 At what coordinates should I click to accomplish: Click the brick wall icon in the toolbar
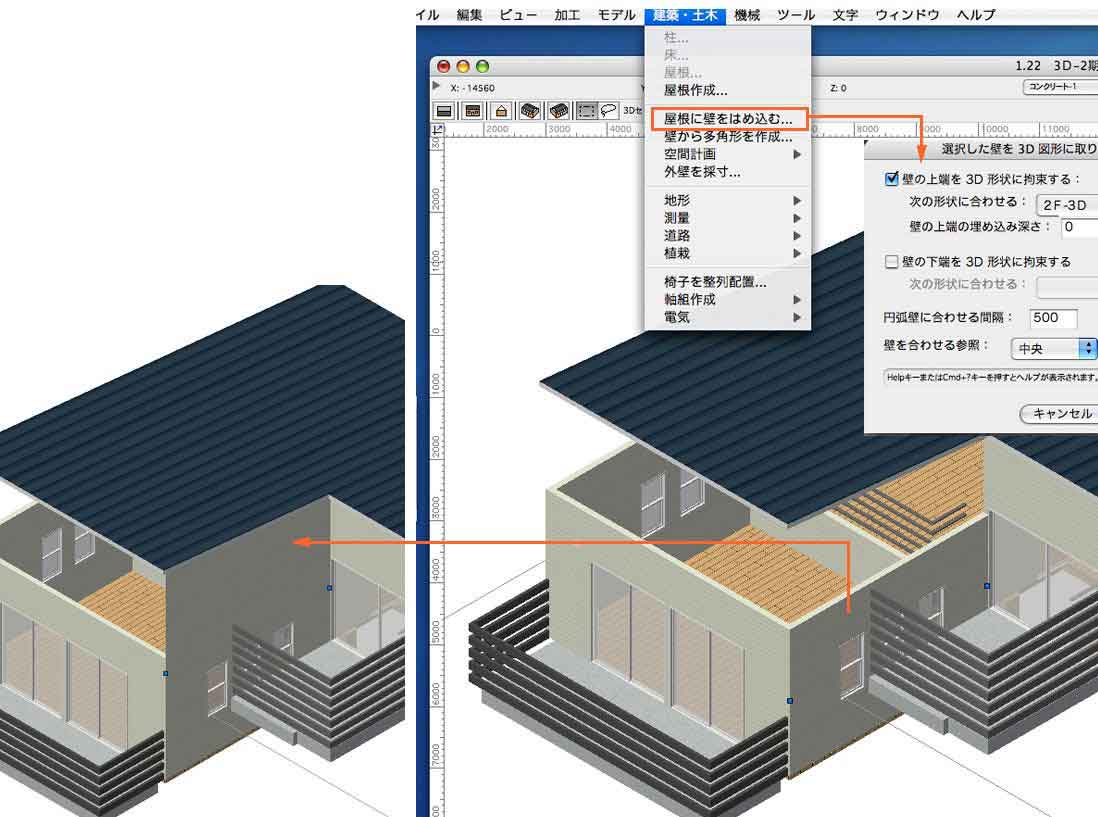pos(472,111)
